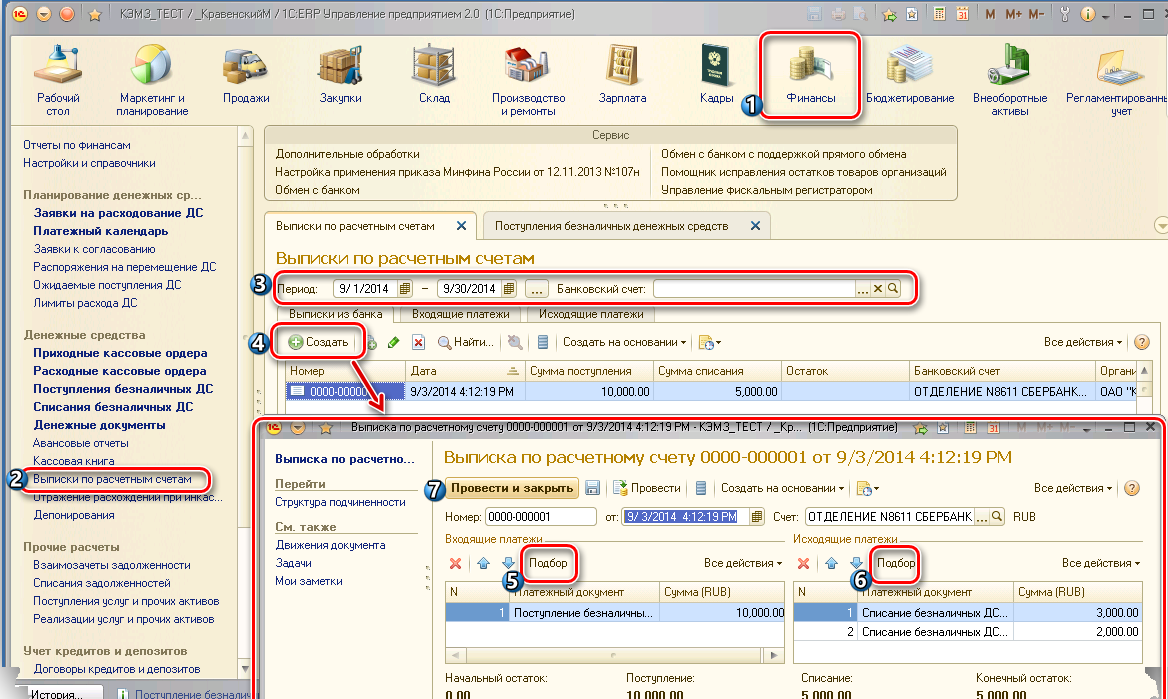Click the Номер input field in document
The image size is (1168, 699).
click(x=541, y=516)
